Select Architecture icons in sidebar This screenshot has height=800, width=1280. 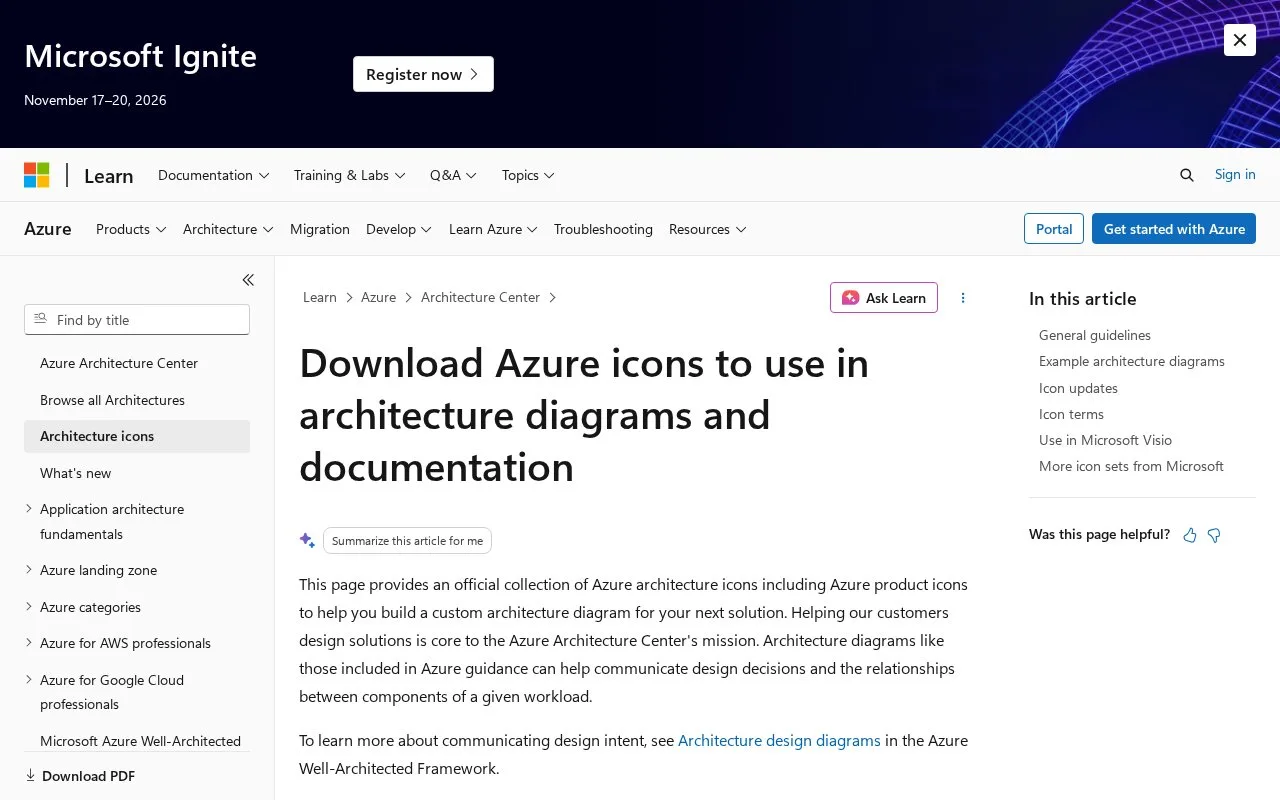click(x=137, y=436)
